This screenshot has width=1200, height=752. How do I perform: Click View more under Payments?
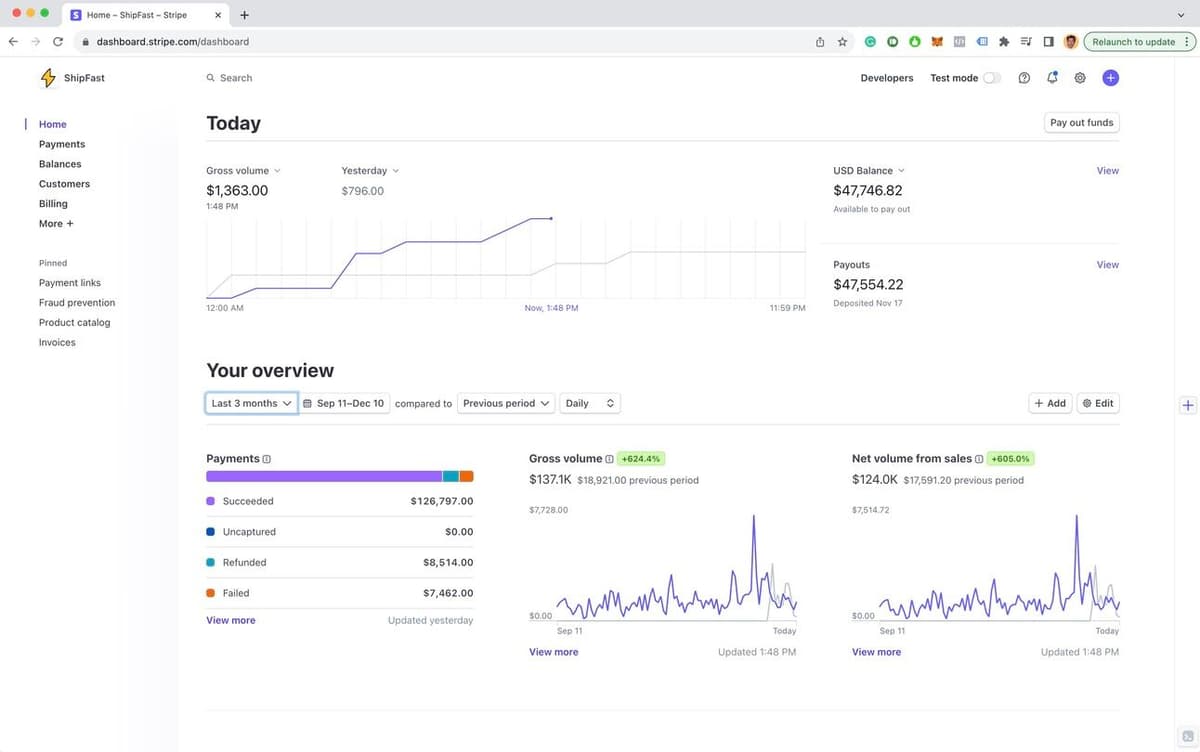[230, 621]
